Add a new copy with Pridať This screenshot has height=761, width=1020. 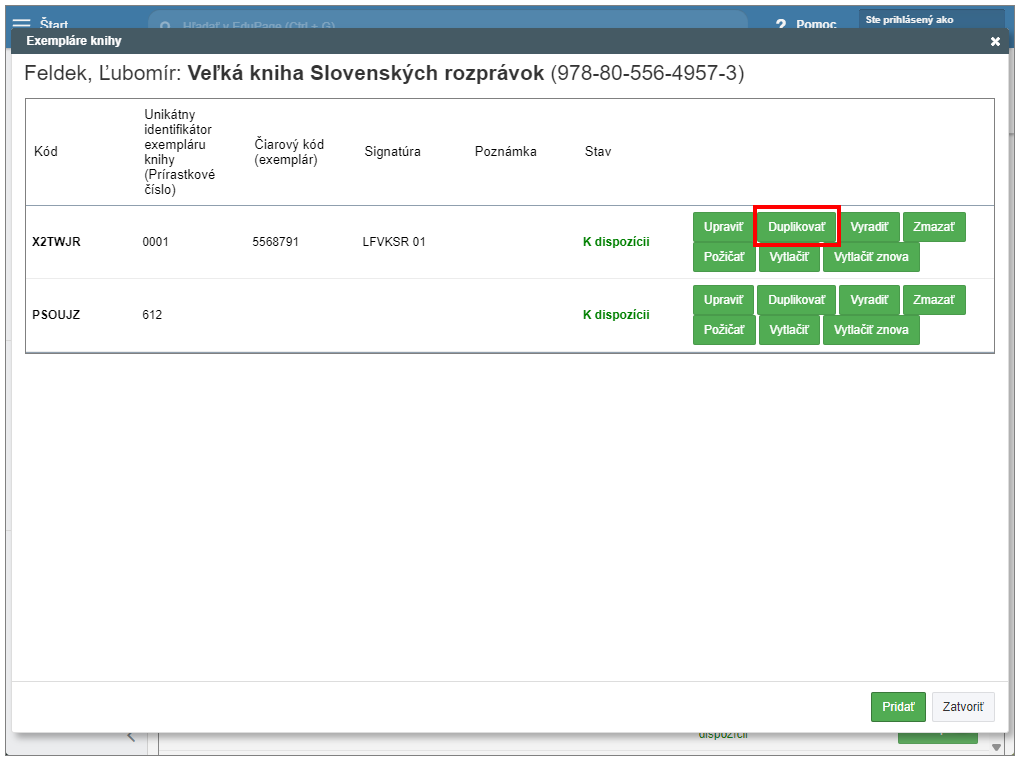(x=898, y=707)
